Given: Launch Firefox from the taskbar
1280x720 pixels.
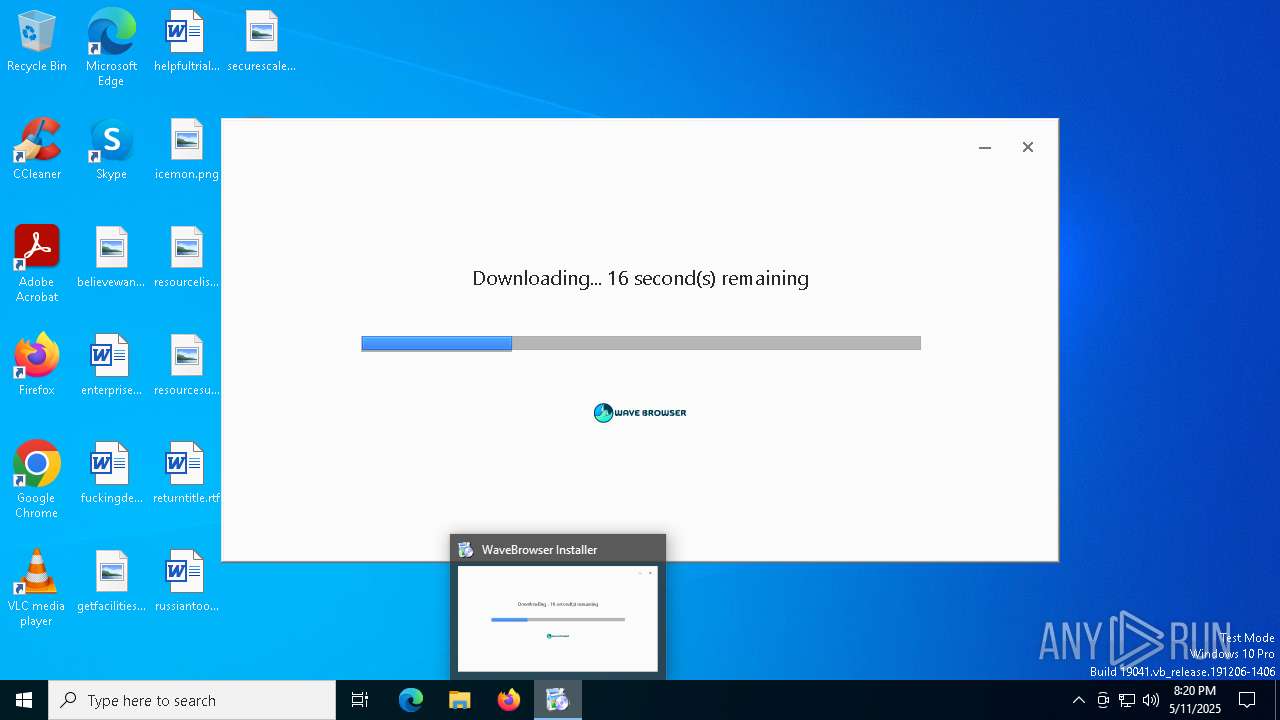Looking at the screenshot, I should pos(509,700).
